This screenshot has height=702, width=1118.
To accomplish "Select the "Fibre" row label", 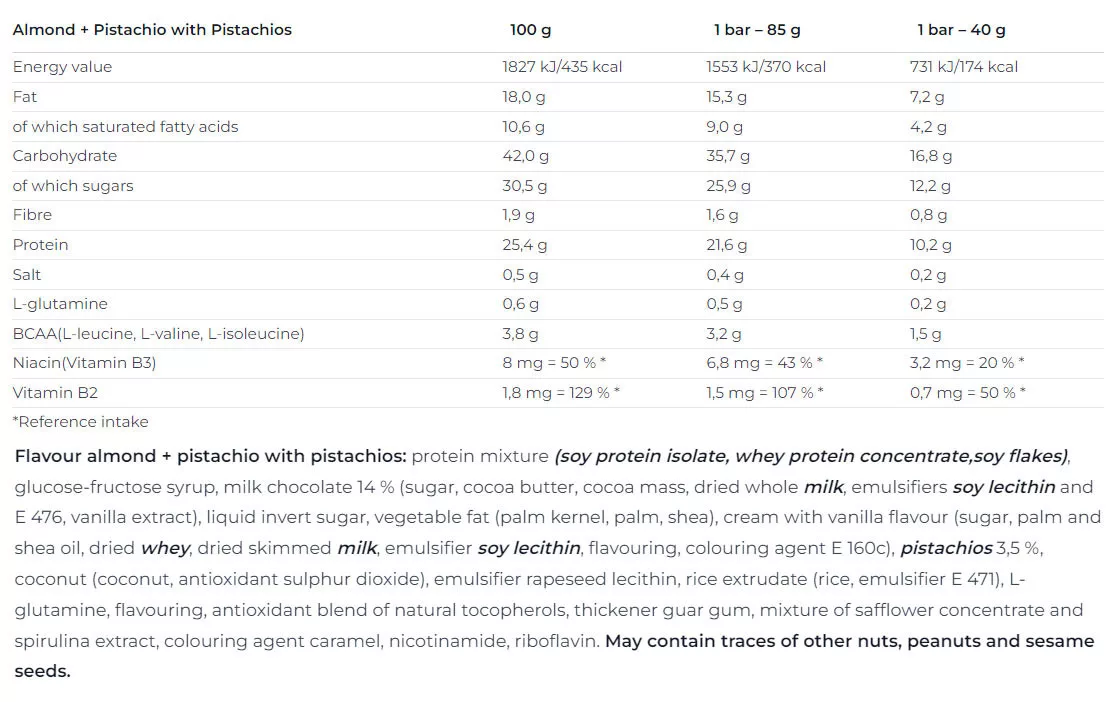I will click(x=32, y=215).
